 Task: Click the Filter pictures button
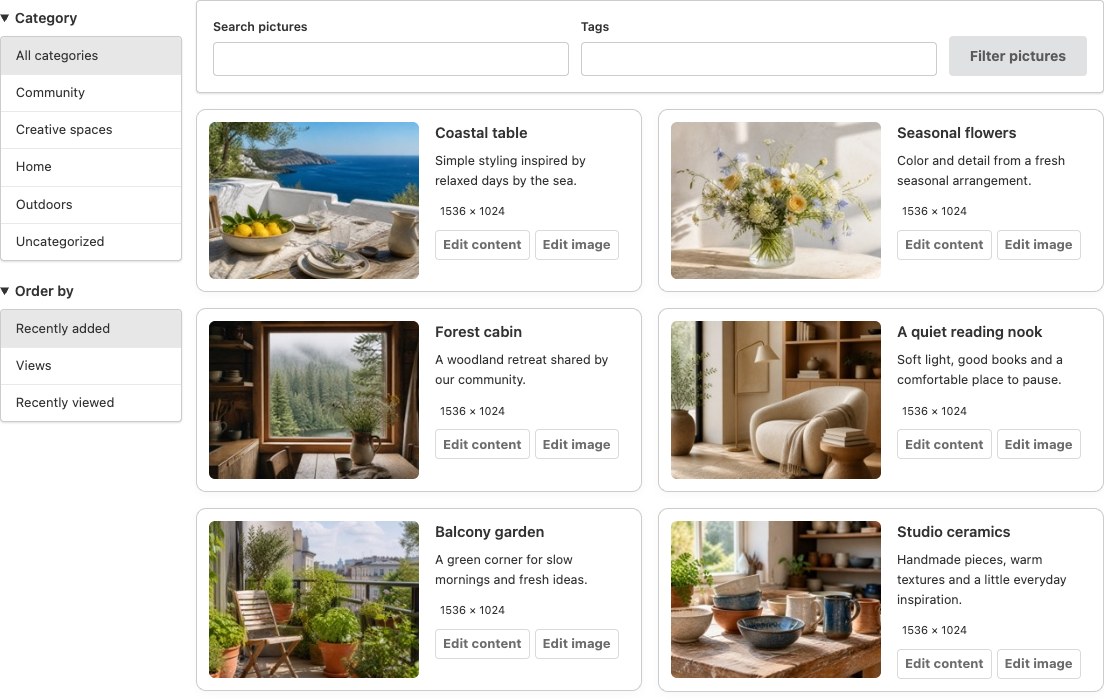(1017, 56)
